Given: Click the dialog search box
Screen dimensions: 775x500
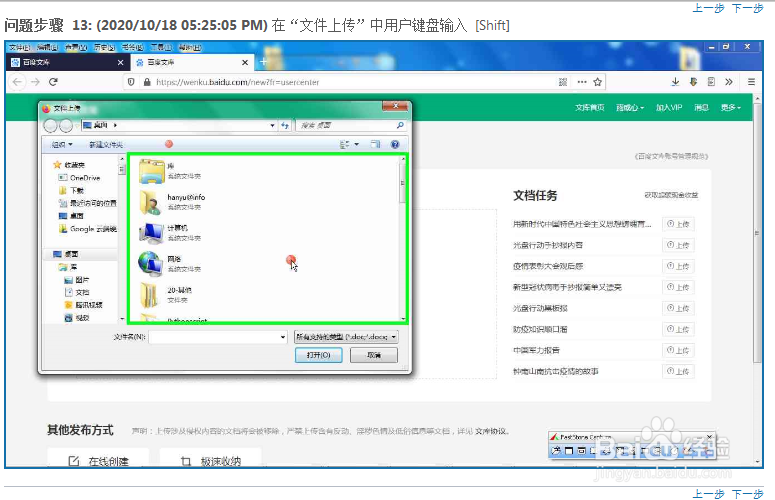Looking at the screenshot, I should (x=350, y=125).
